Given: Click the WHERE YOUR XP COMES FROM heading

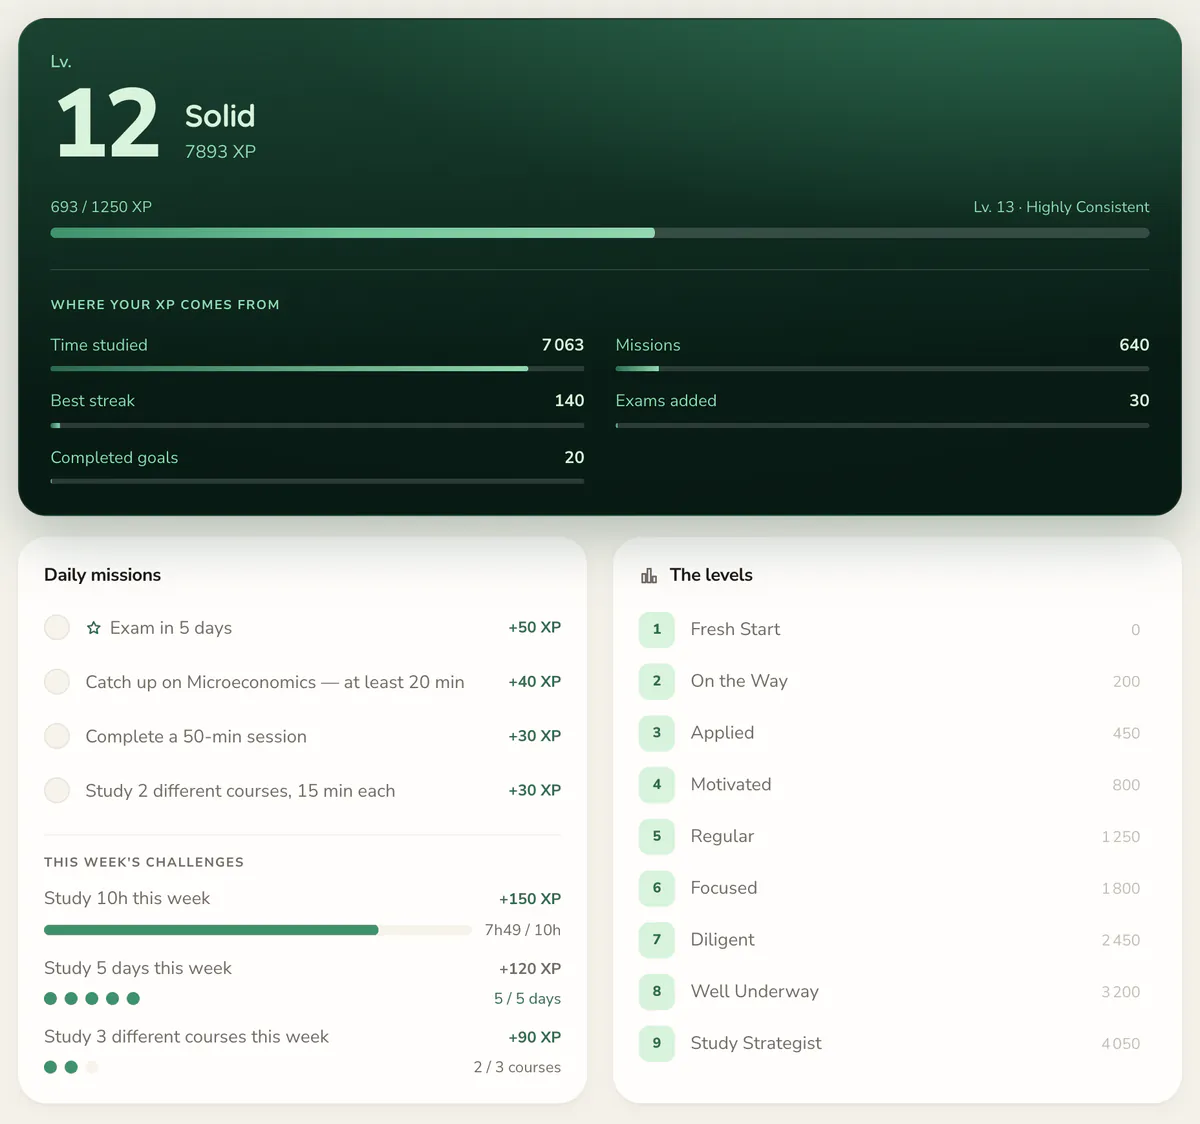Looking at the screenshot, I should 165,305.
